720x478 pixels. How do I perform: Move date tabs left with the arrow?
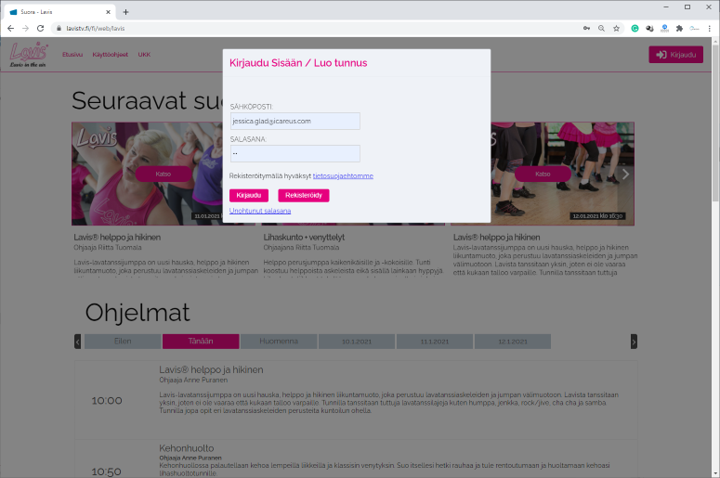(78, 342)
